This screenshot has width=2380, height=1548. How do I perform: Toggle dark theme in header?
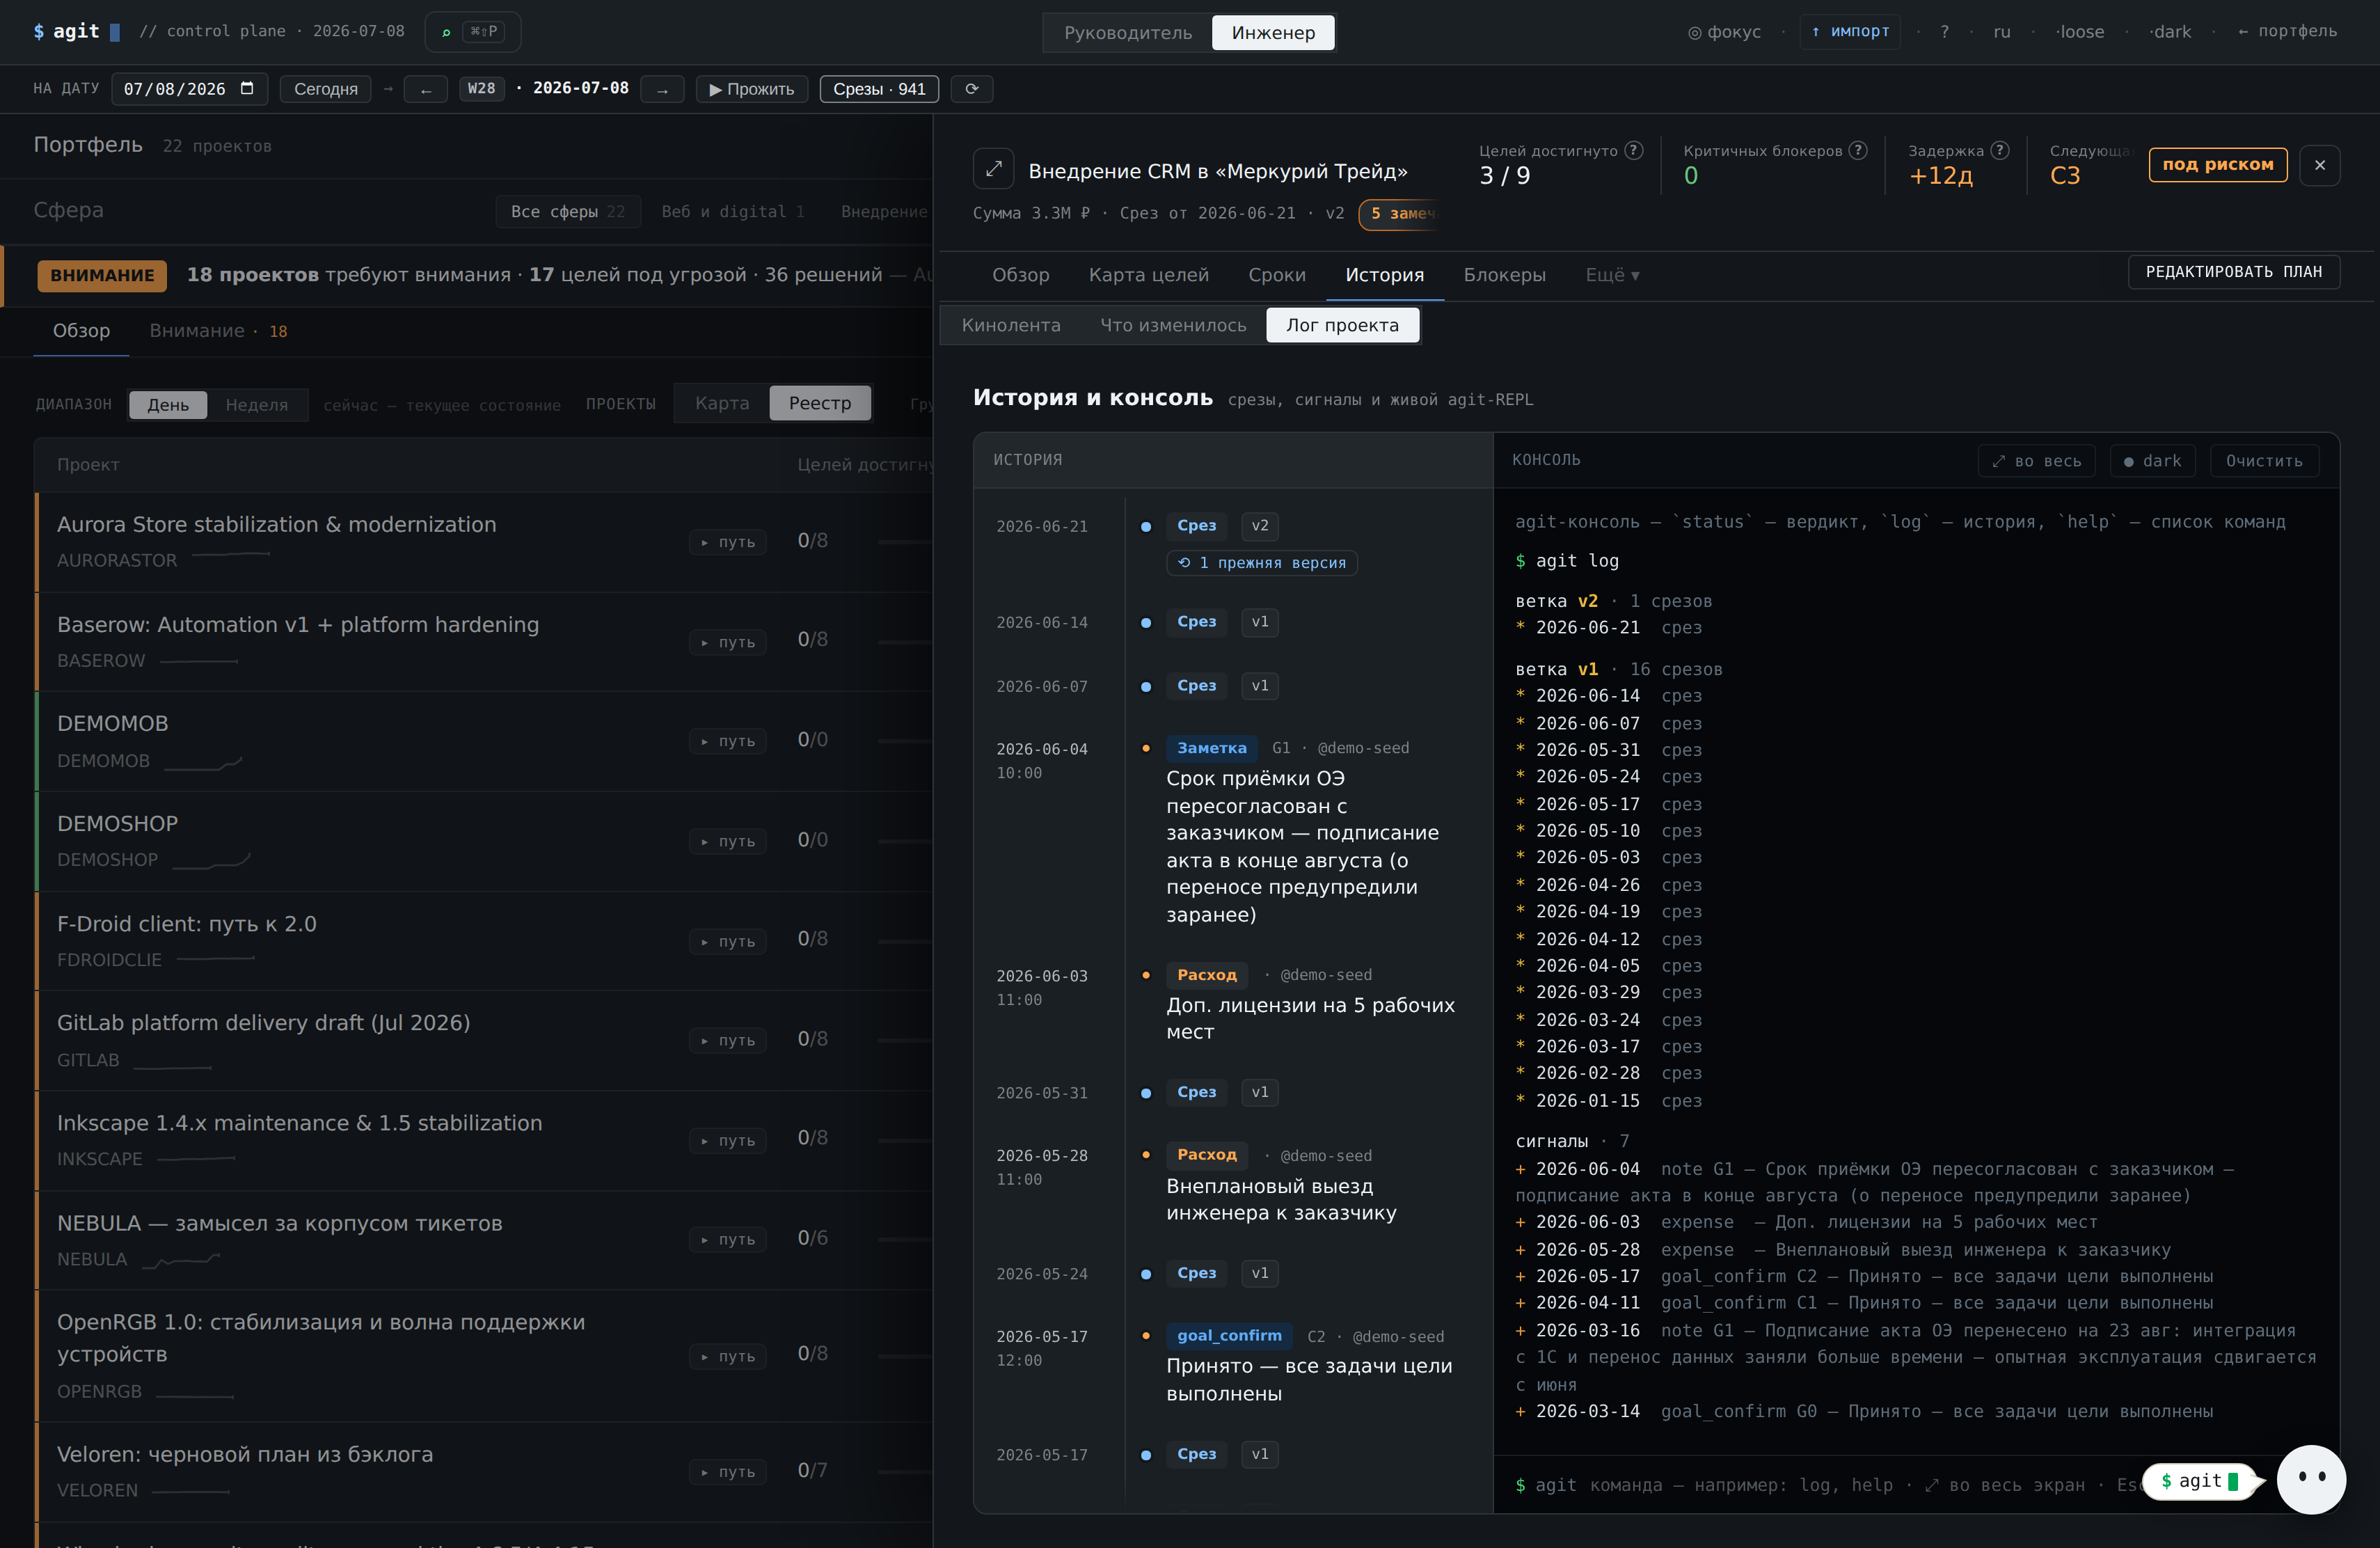tap(2170, 32)
